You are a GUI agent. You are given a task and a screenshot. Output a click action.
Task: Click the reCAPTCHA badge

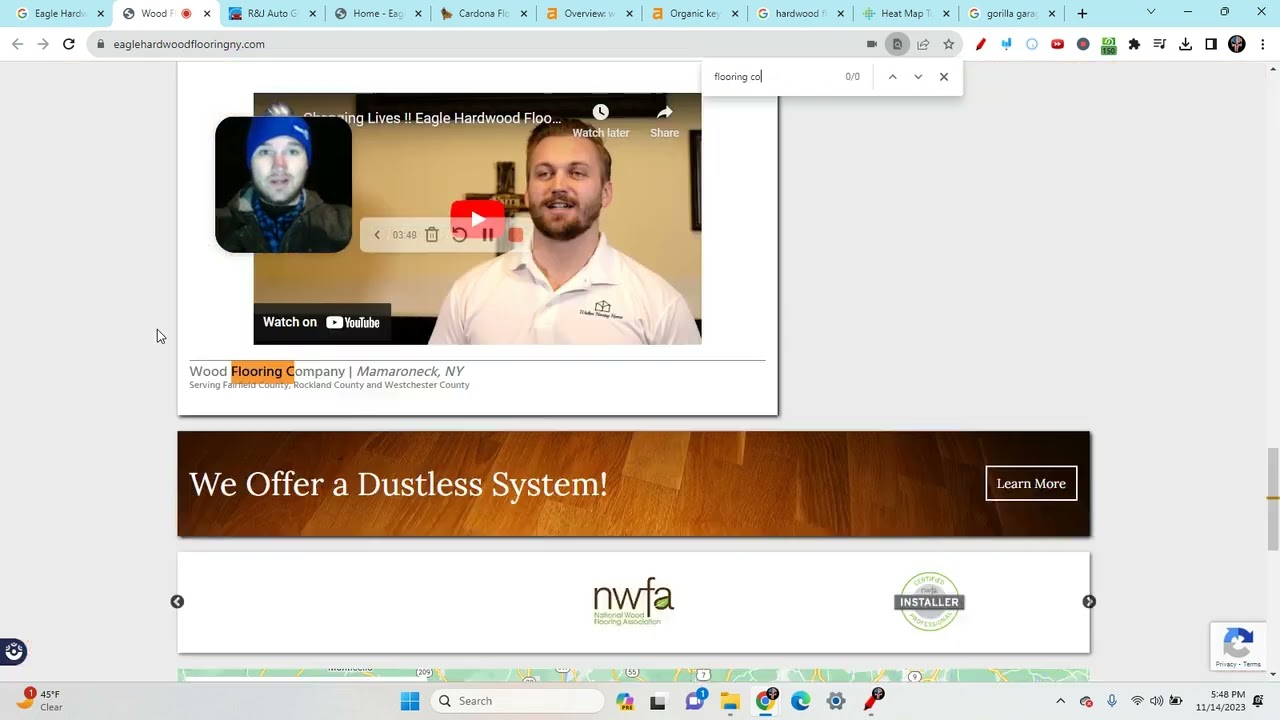tap(1238, 647)
